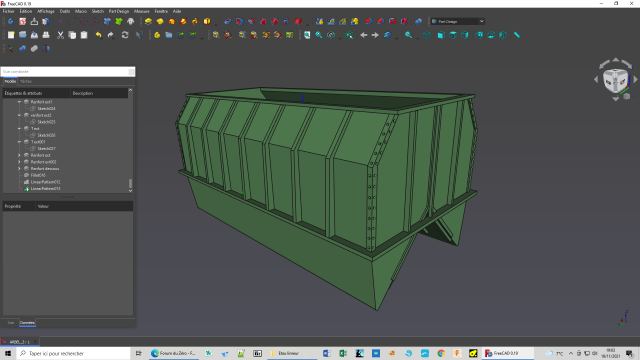This screenshot has height=360, width=640.
Task: Expand the Renfort dessous tree node
Action: pyautogui.click(x=19, y=169)
